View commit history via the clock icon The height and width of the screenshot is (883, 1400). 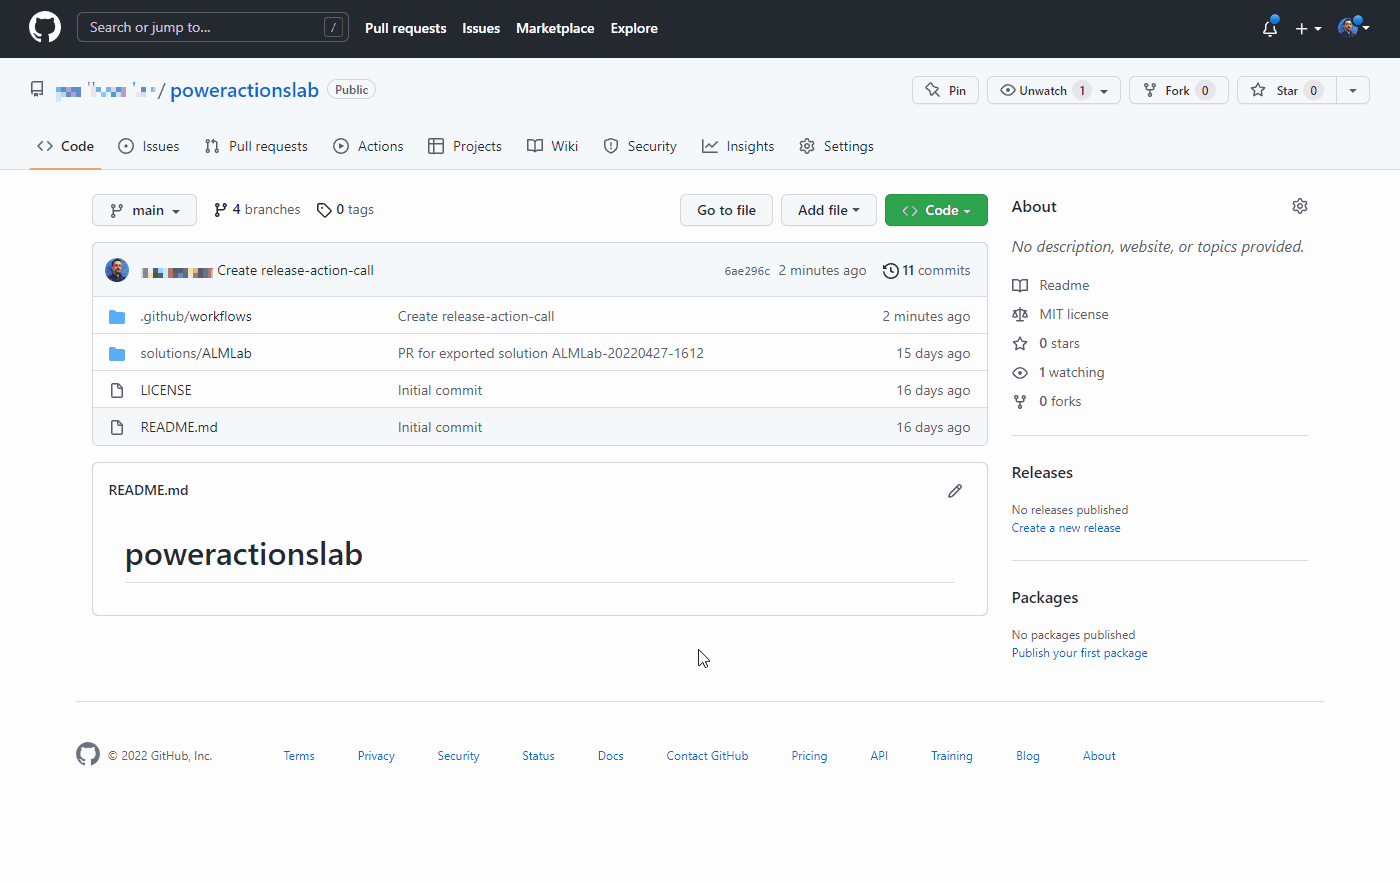click(890, 270)
